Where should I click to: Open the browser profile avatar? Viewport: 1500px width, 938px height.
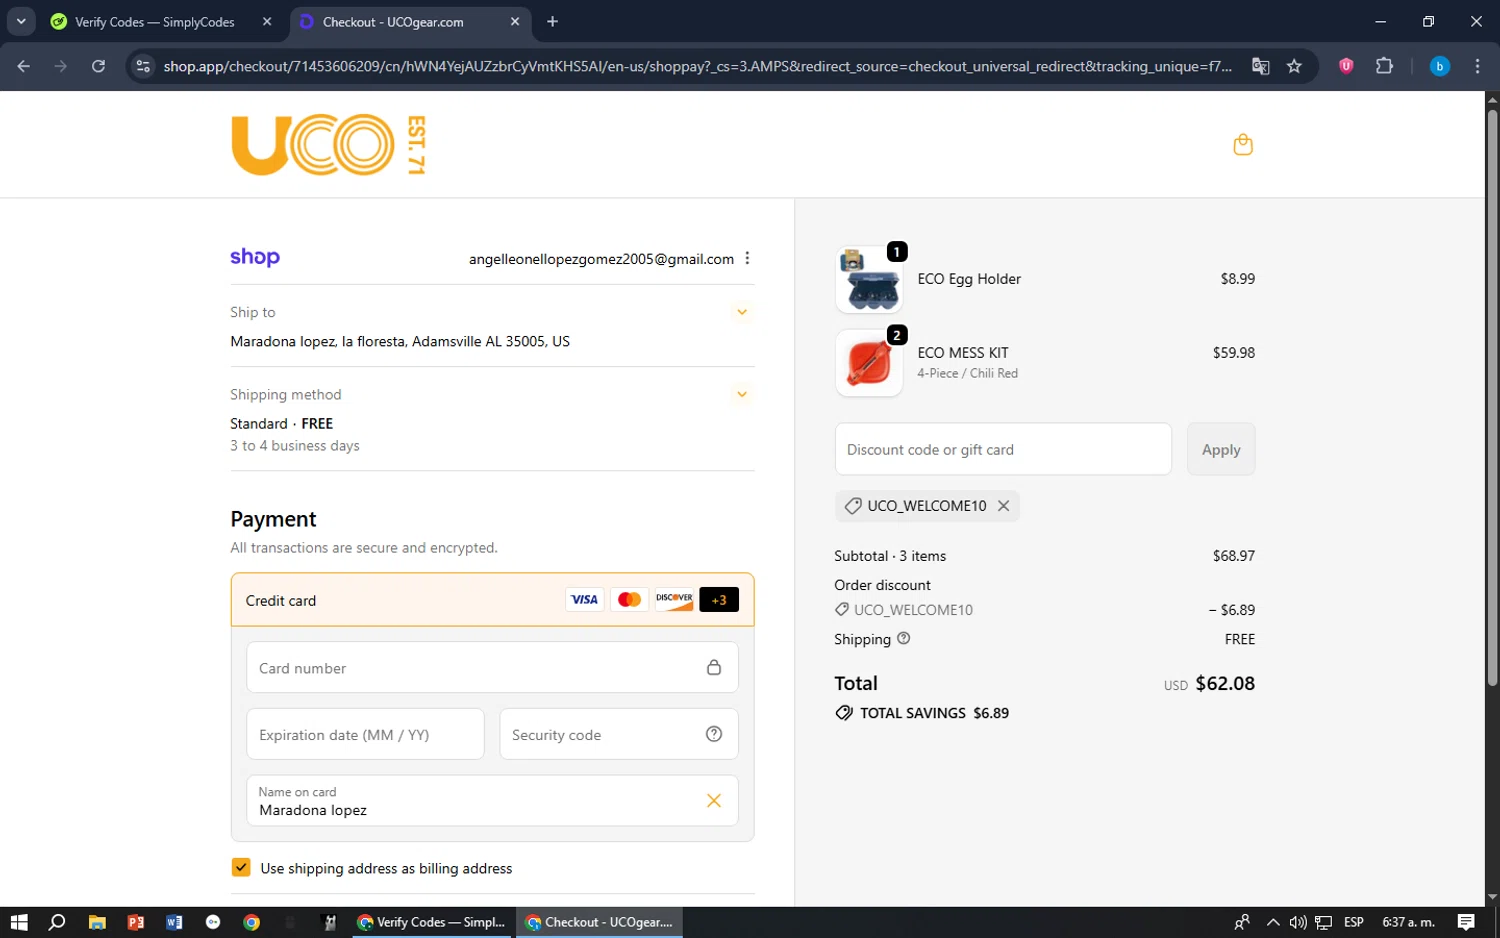1440,66
